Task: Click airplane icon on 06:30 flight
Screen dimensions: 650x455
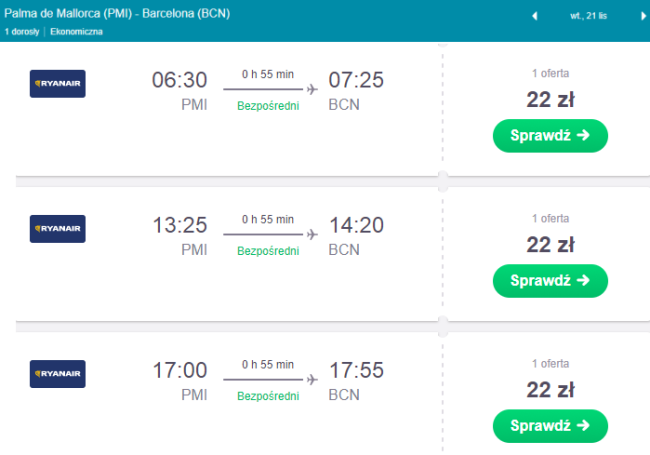Action: point(312,89)
